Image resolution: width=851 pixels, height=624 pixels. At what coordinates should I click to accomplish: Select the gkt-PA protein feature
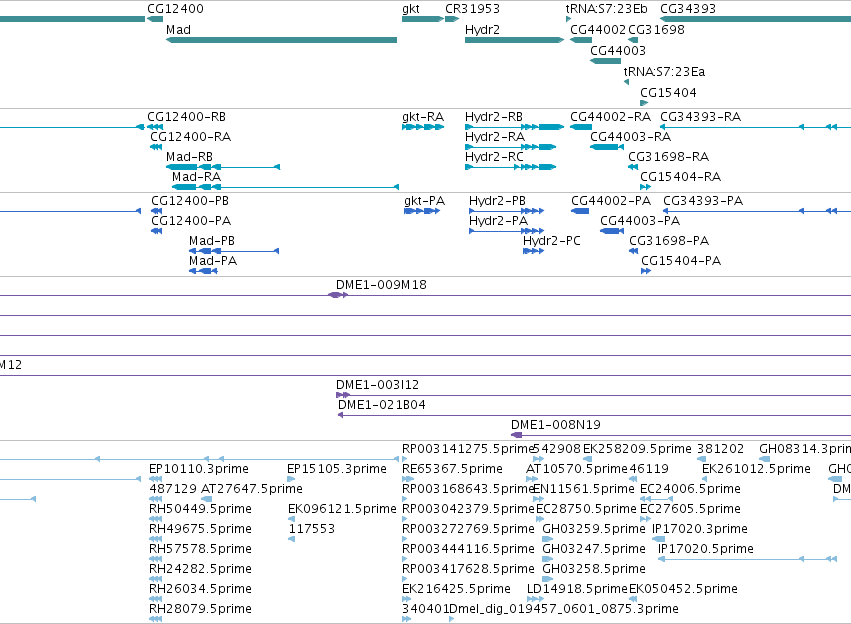click(422, 211)
